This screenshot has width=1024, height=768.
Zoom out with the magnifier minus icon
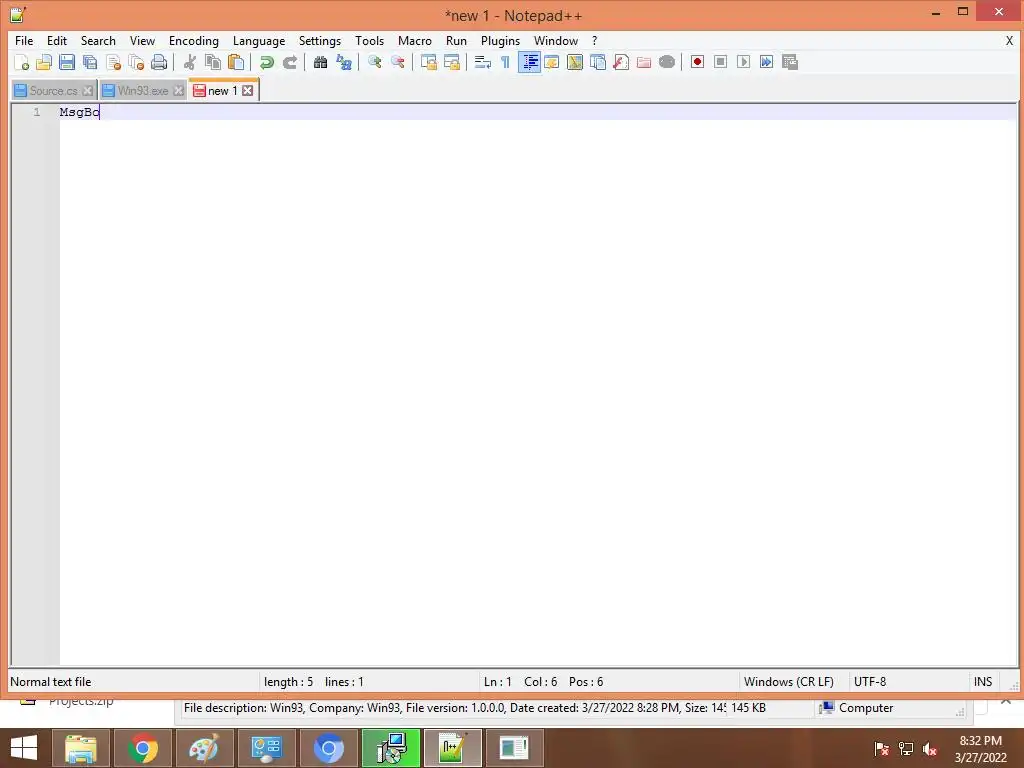pyautogui.click(x=397, y=62)
